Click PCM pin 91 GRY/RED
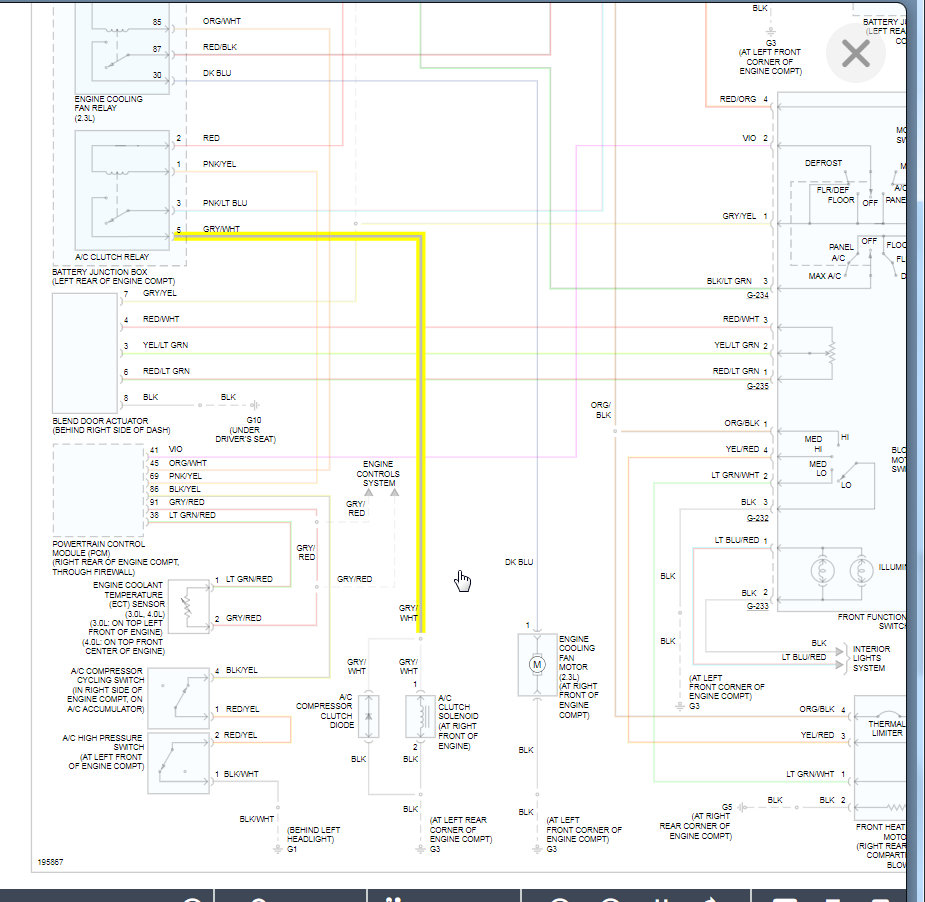 coord(176,502)
